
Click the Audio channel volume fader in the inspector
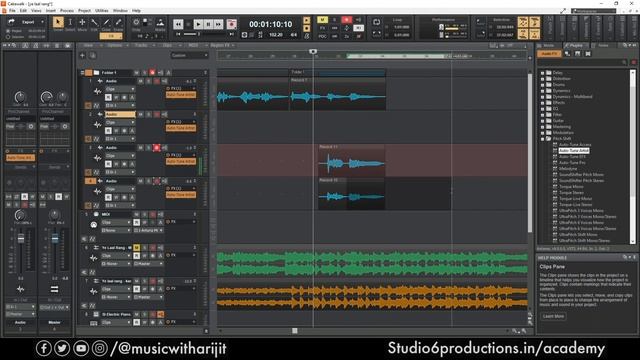tap(21, 239)
